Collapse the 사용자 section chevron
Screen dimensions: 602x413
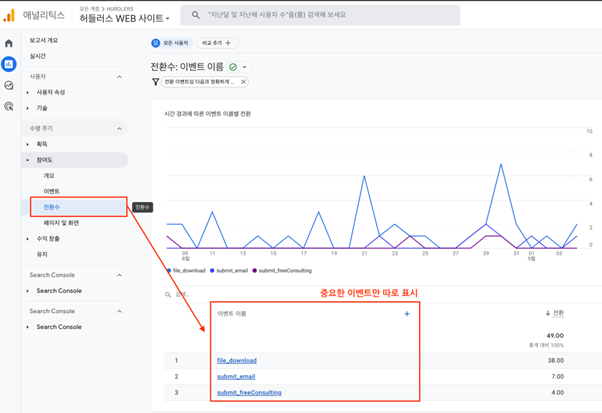119,77
